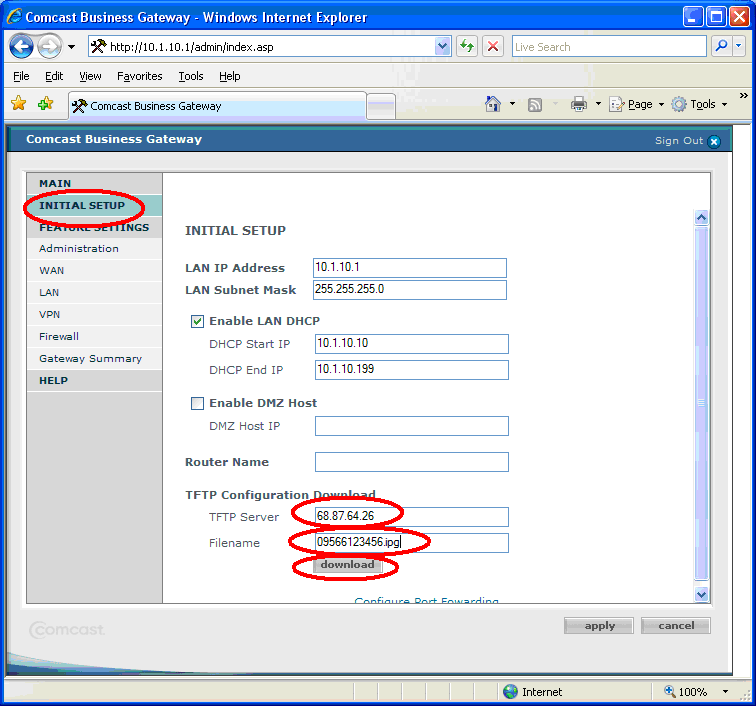The image size is (756, 706).
Task: Click the Internet Explorer title bar logo
Action: [x=14, y=16]
